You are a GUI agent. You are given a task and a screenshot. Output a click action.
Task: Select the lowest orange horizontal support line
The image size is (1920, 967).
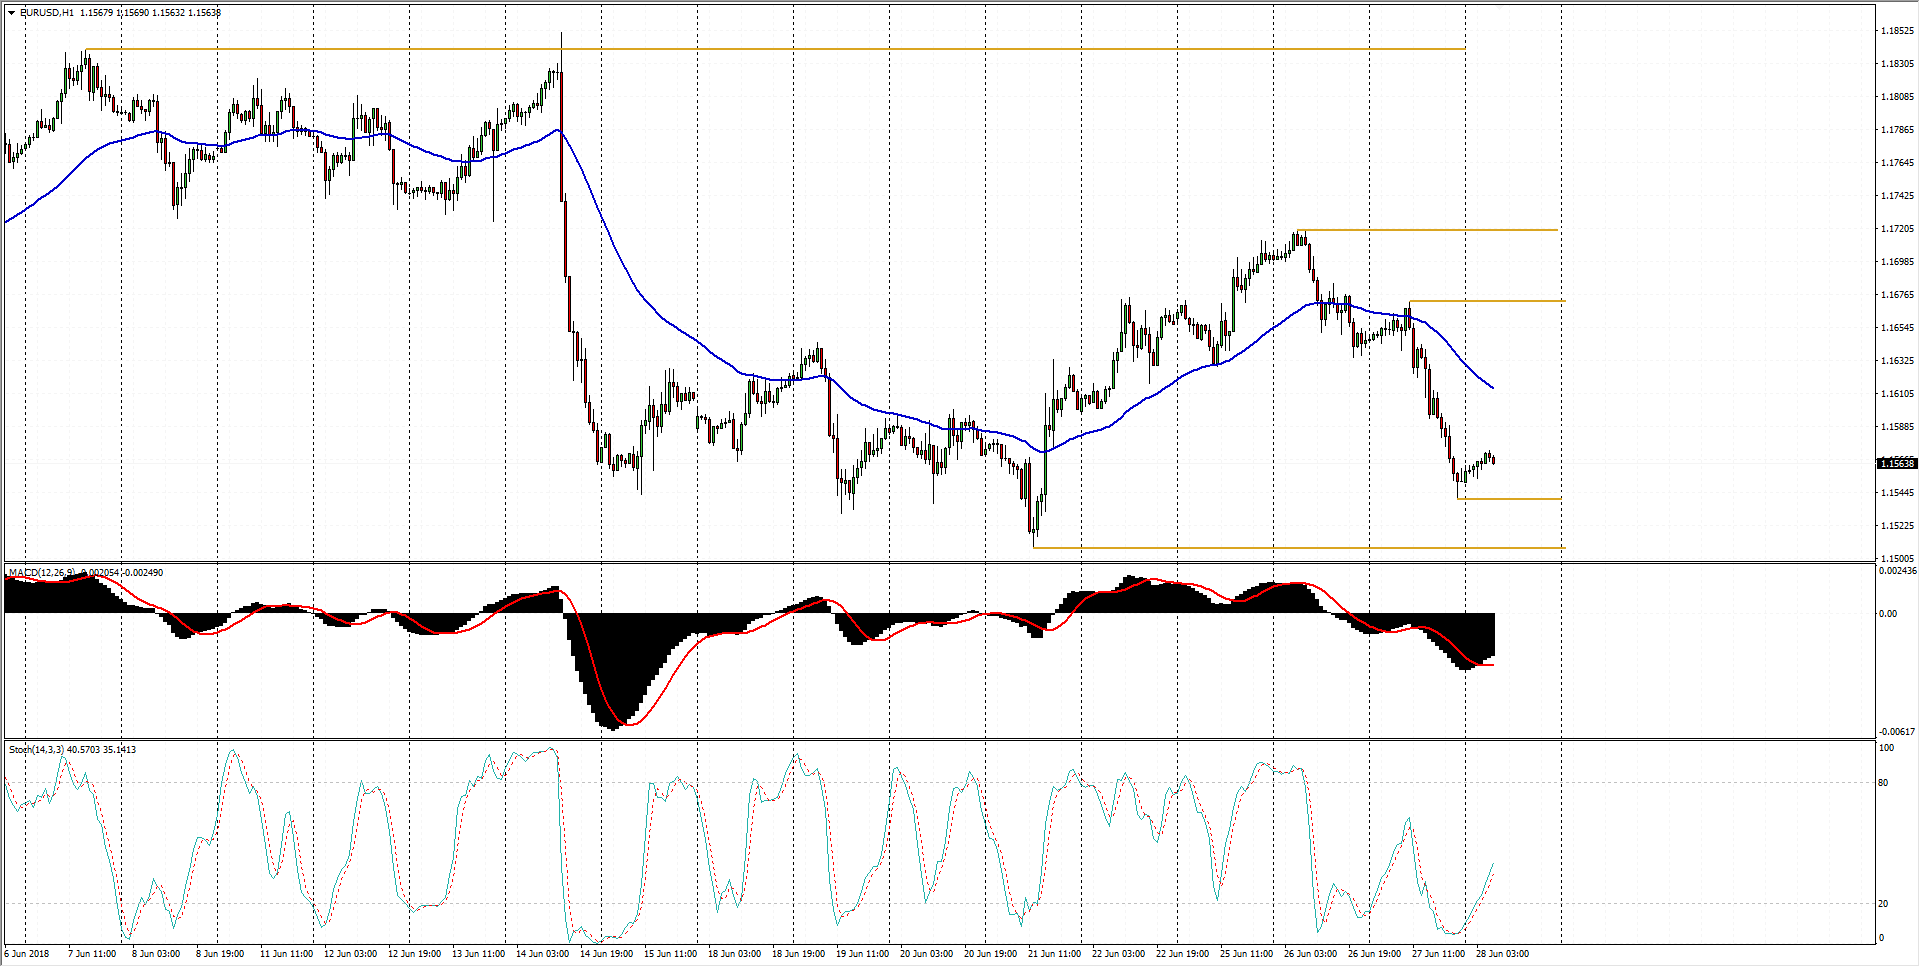point(1297,548)
